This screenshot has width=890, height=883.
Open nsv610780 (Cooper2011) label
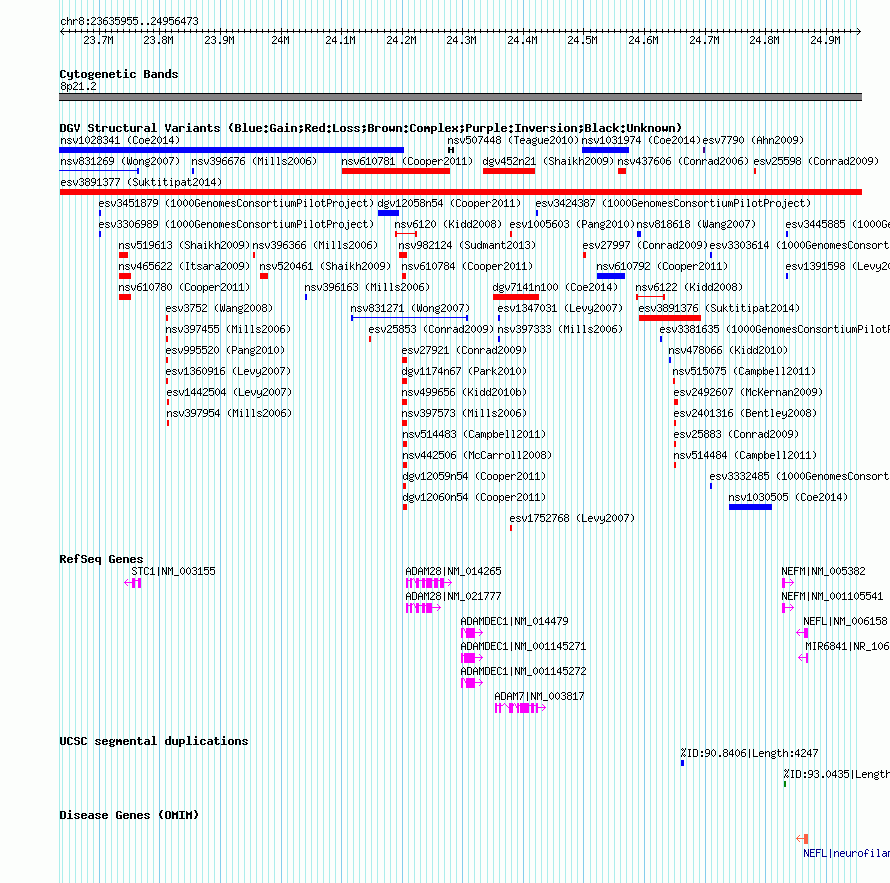184,287
